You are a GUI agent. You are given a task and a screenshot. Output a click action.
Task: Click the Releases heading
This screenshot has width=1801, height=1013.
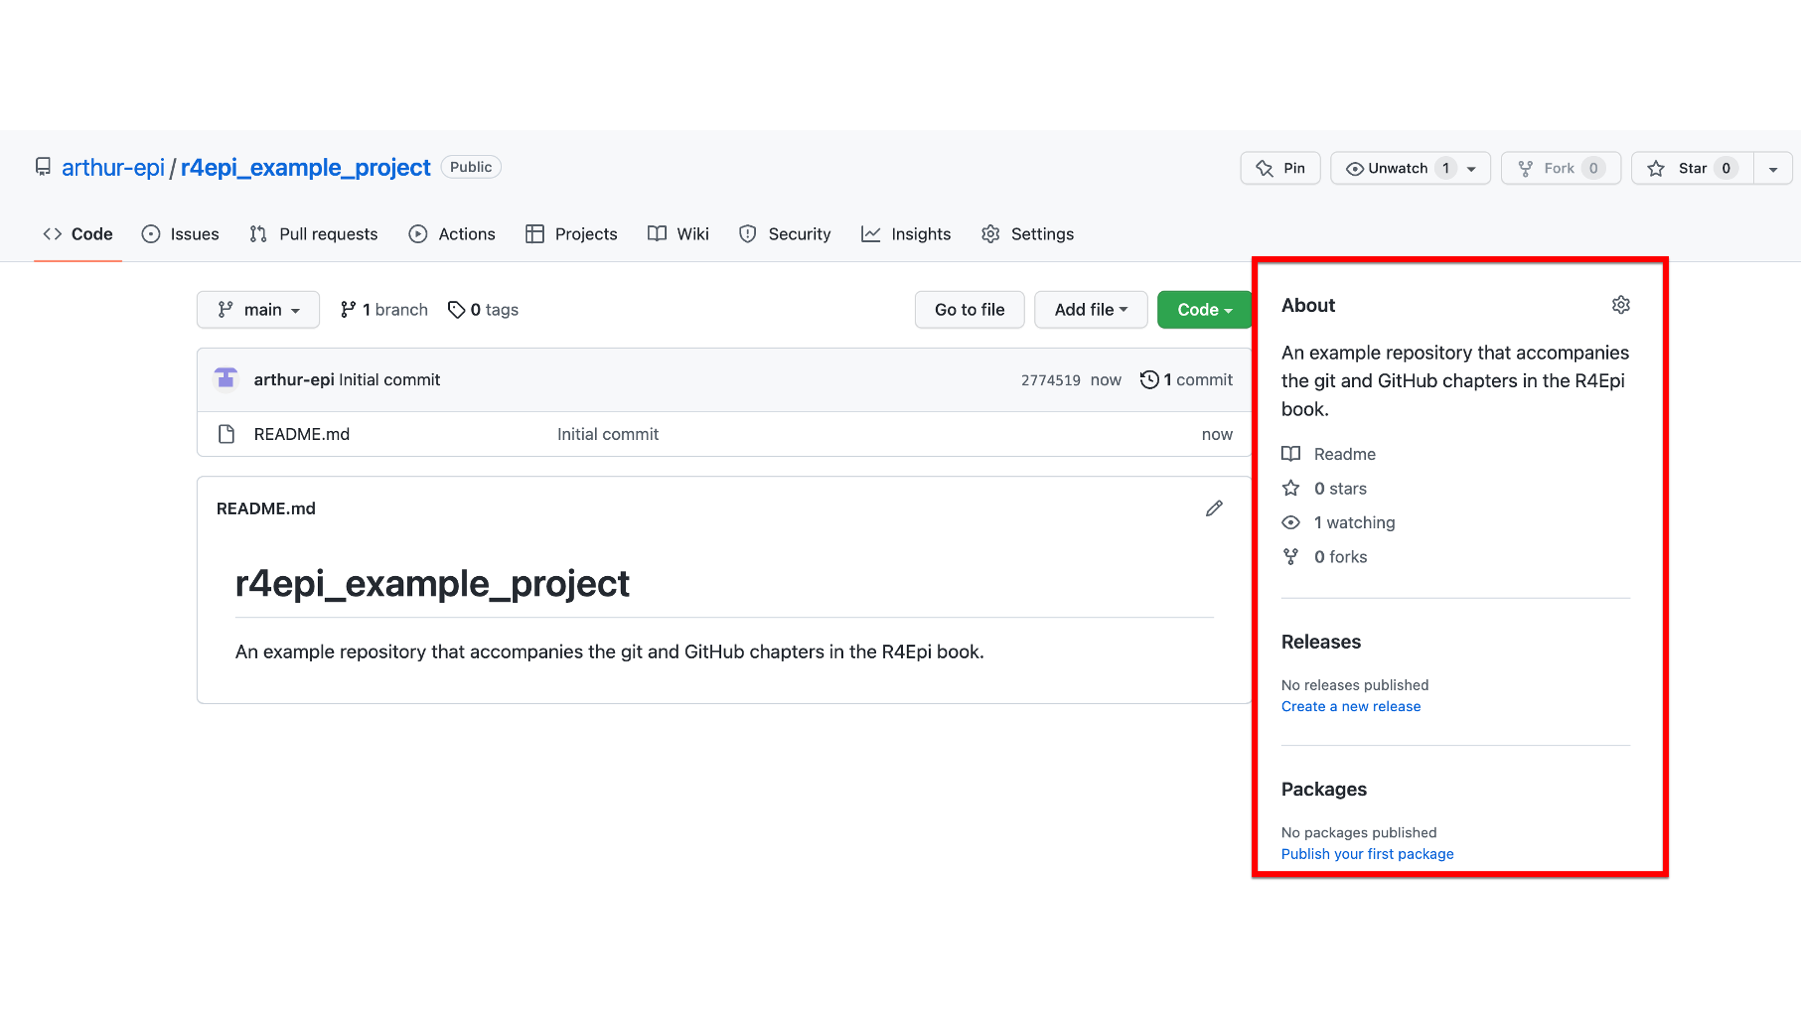[x=1321, y=642]
